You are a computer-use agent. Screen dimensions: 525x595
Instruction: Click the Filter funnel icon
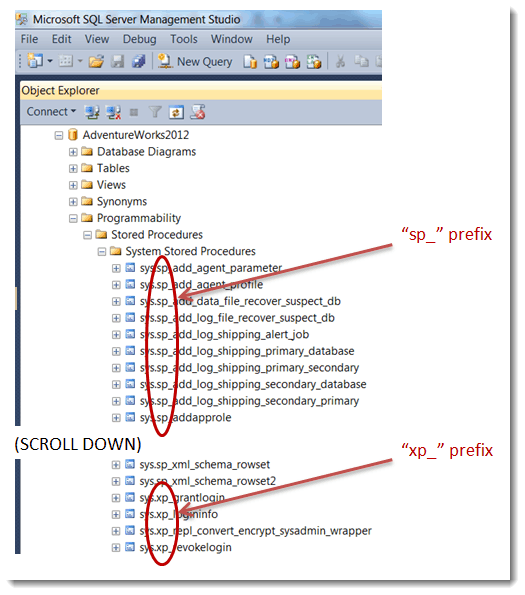click(x=155, y=112)
